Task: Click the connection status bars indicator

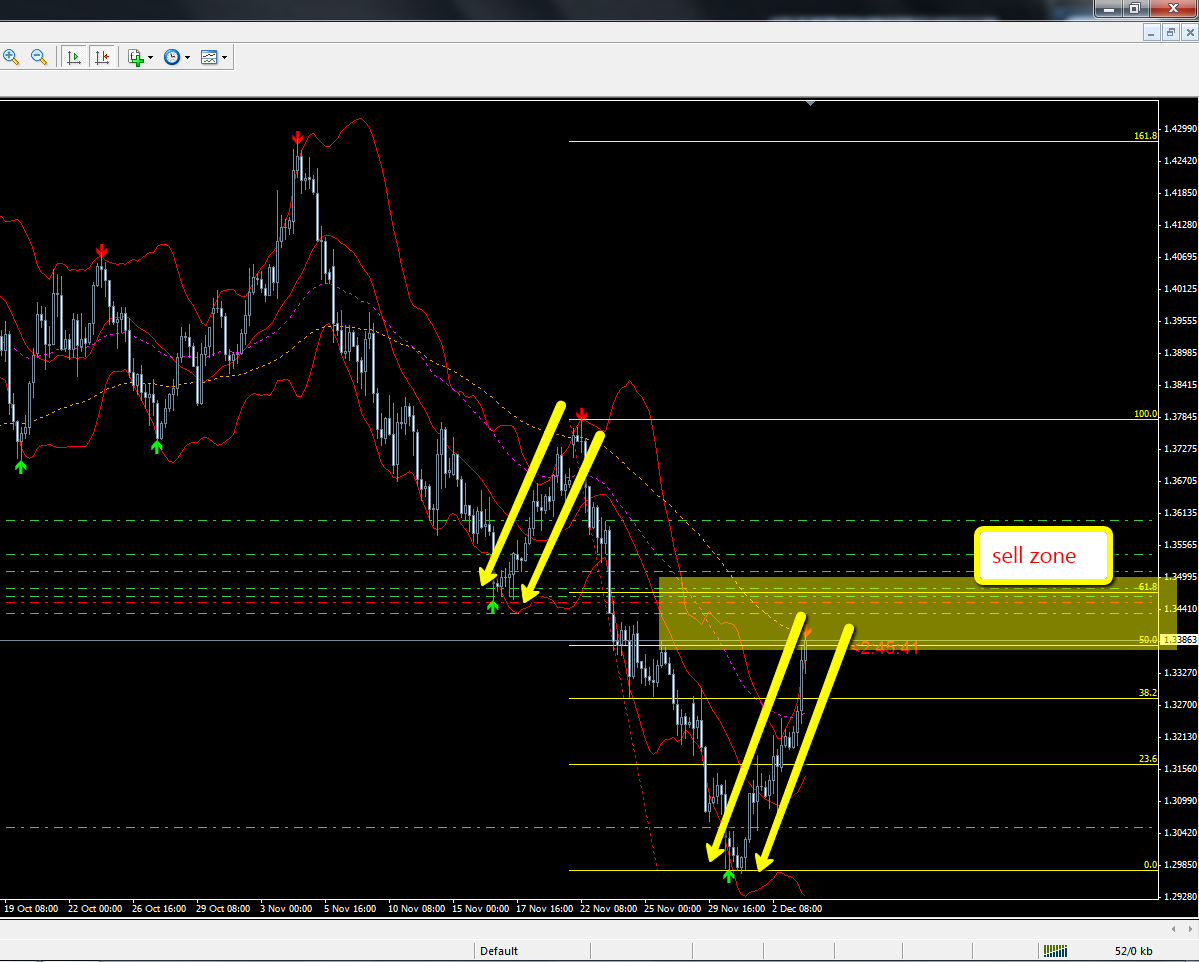Action: click(x=1055, y=951)
